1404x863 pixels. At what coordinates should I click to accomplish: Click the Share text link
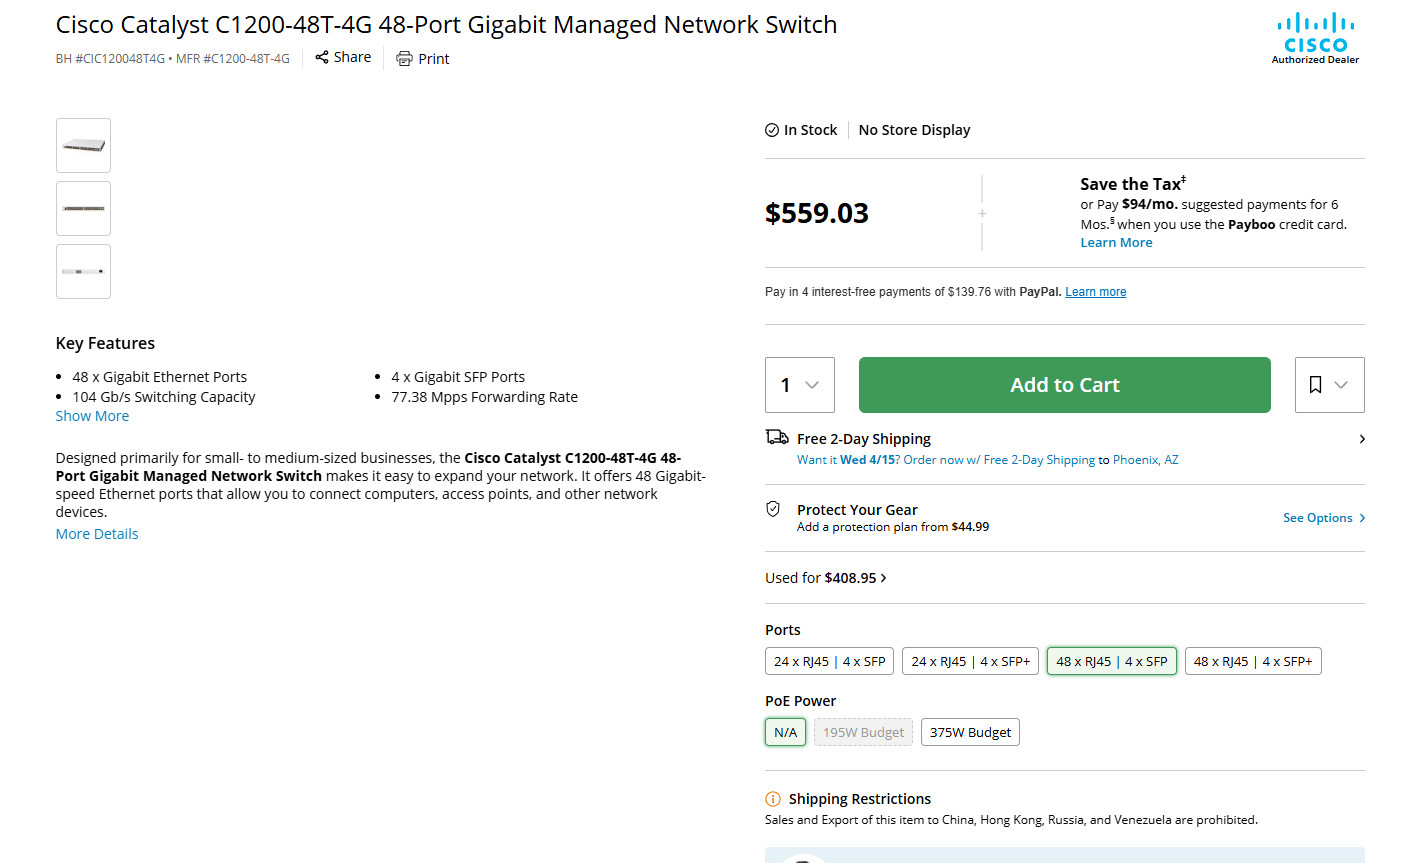coord(352,57)
